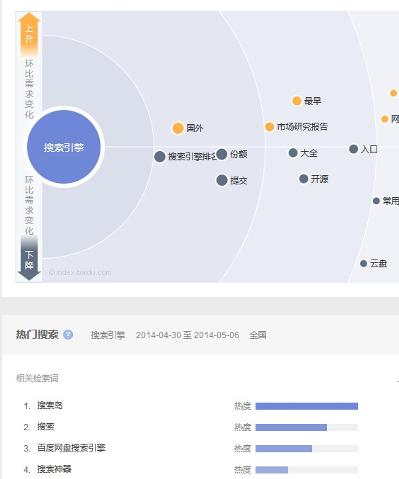Open the rank 3 term 百度网盘搜索引擎
The image size is (399, 479).
pyautogui.click(x=71, y=448)
